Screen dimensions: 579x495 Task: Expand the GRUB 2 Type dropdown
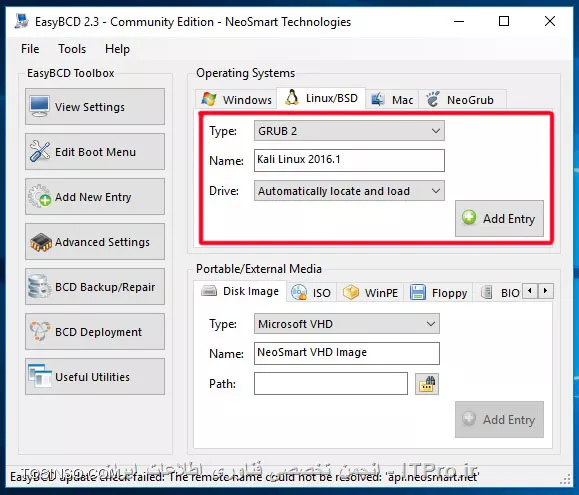pos(349,131)
